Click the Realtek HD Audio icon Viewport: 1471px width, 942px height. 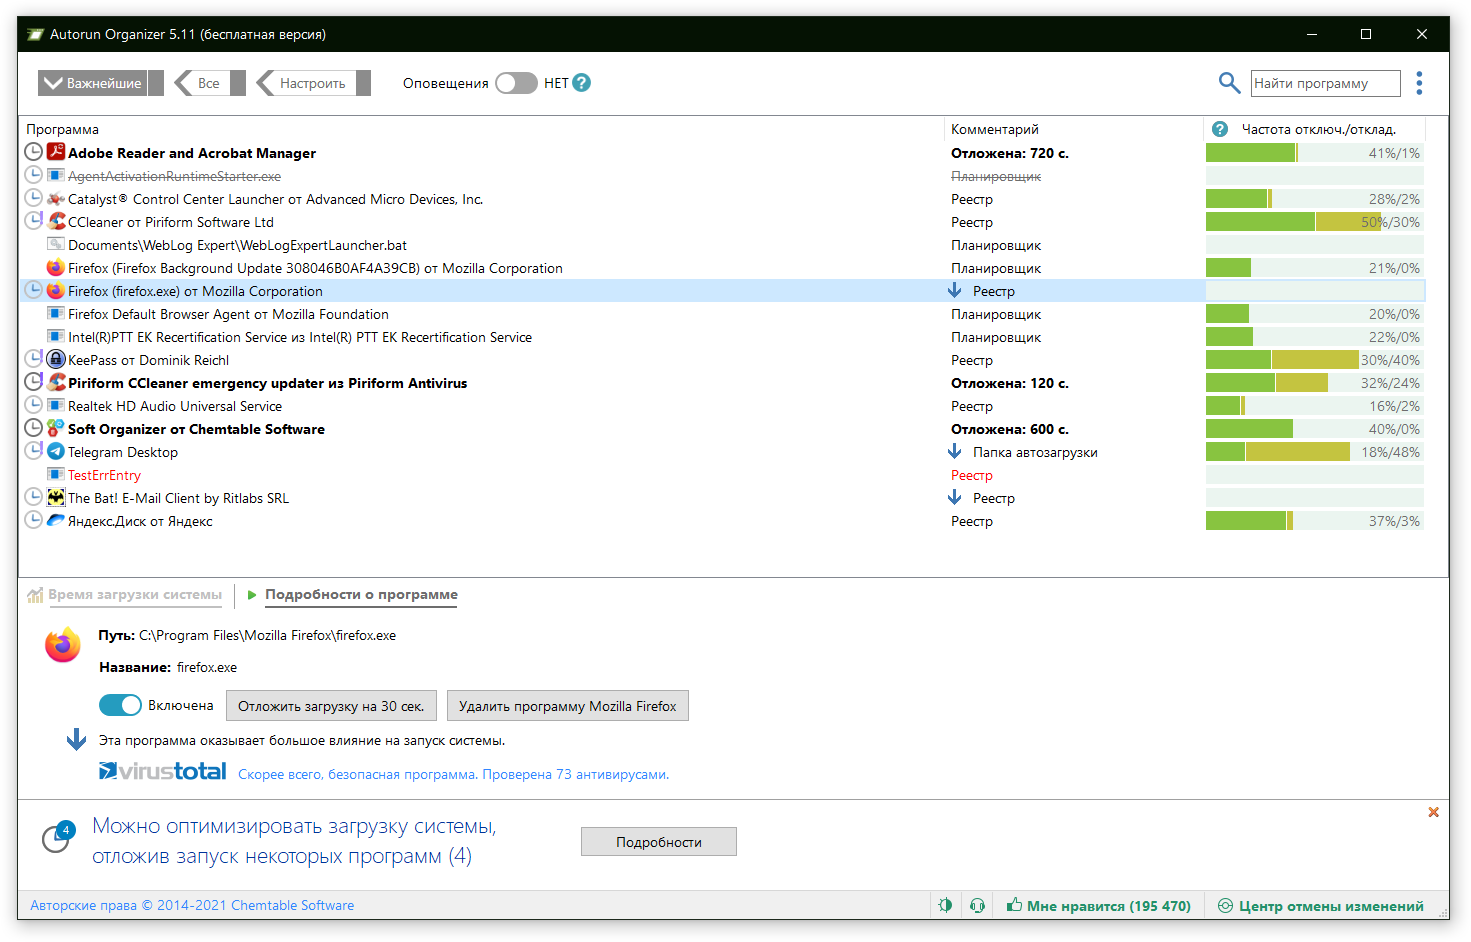coord(56,405)
